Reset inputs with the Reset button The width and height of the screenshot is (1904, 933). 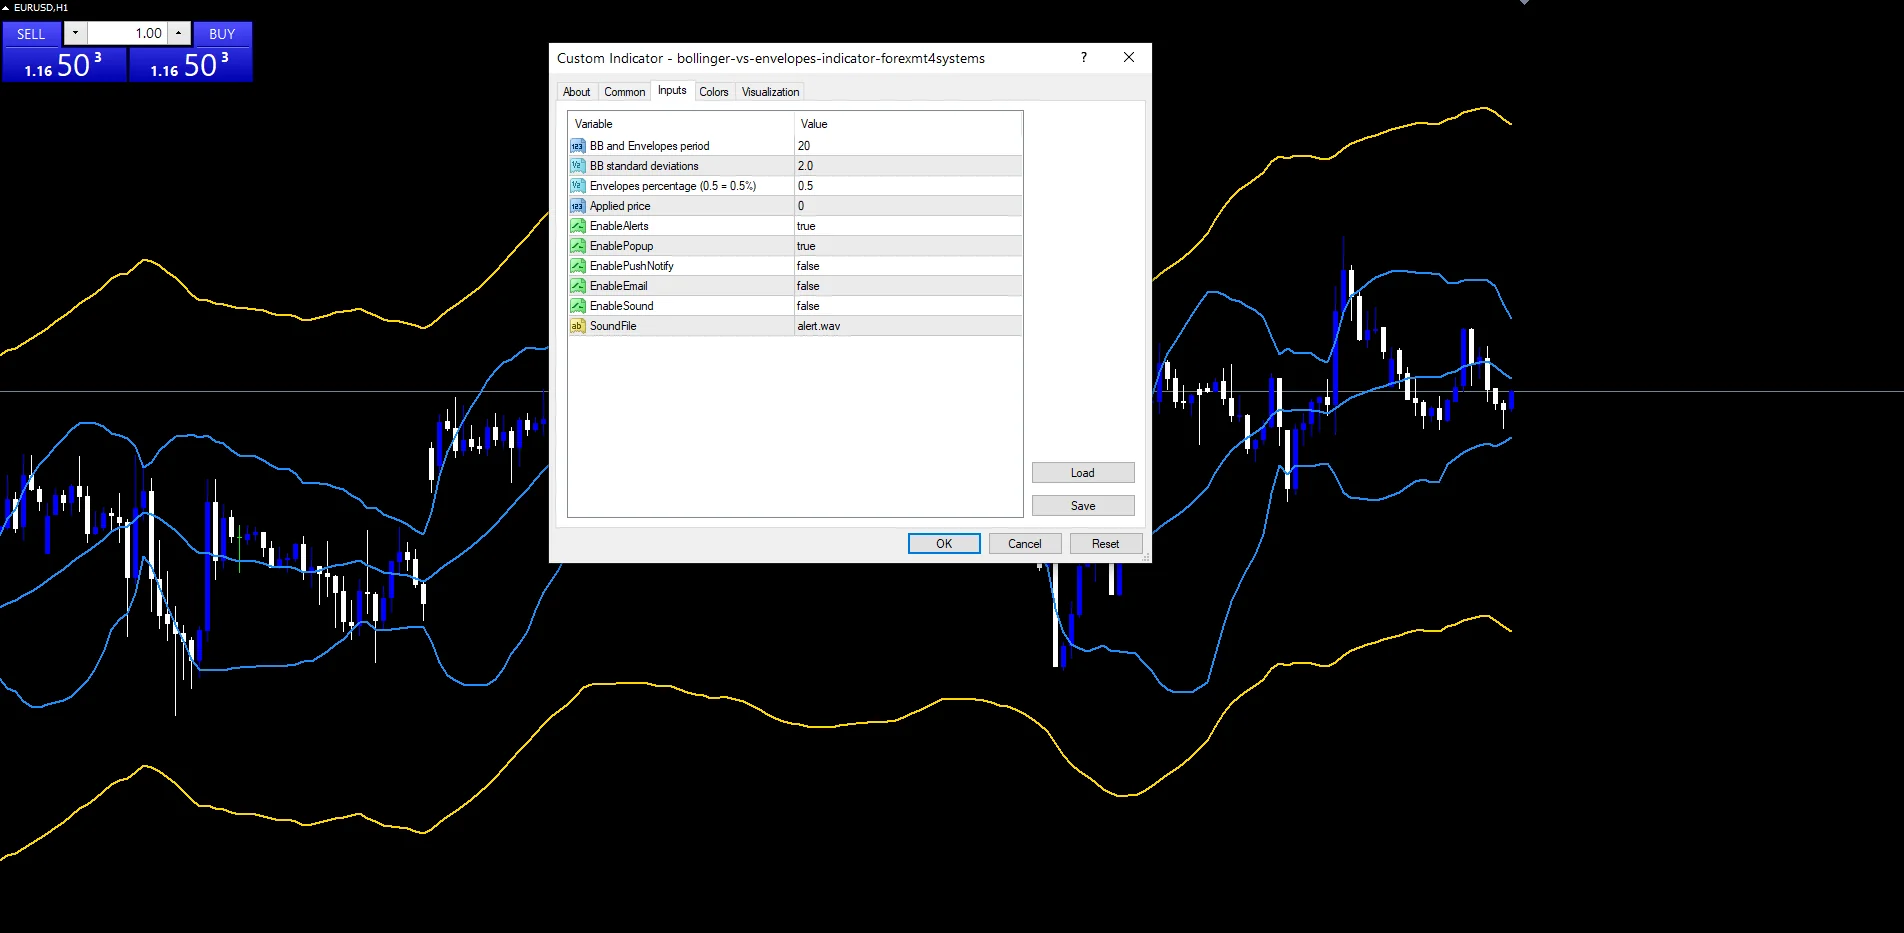tap(1106, 544)
